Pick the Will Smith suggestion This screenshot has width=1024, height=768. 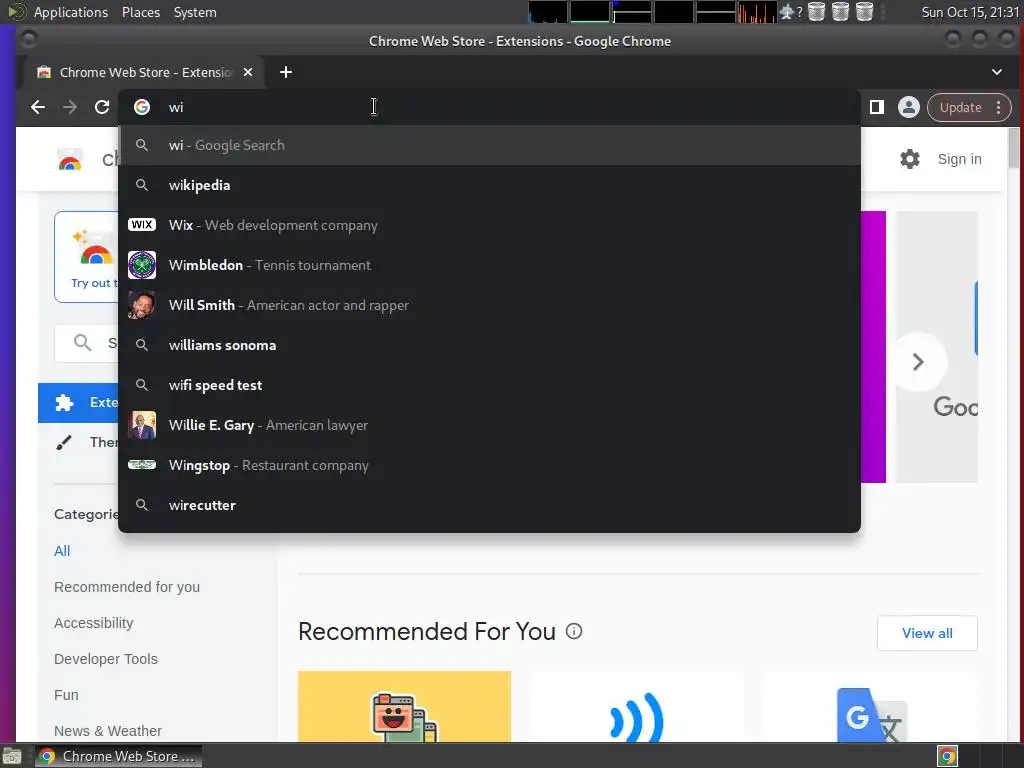pyautogui.click(x=490, y=305)
